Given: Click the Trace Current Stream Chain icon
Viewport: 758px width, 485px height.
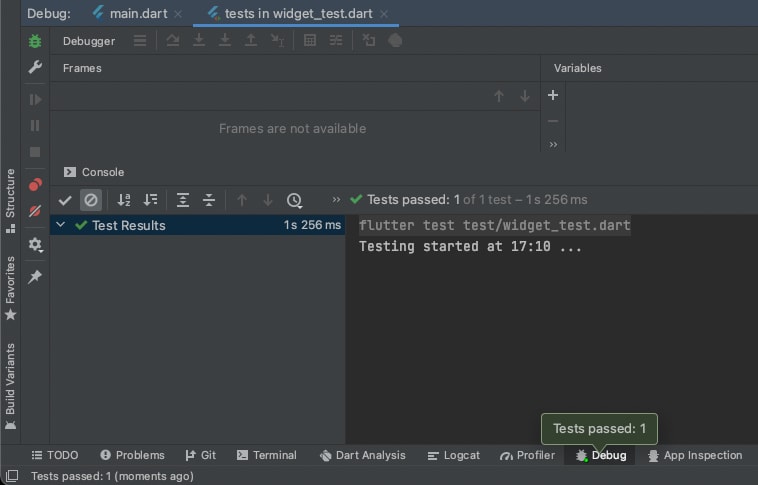Looking at the screenshot, I should point(335,41).
